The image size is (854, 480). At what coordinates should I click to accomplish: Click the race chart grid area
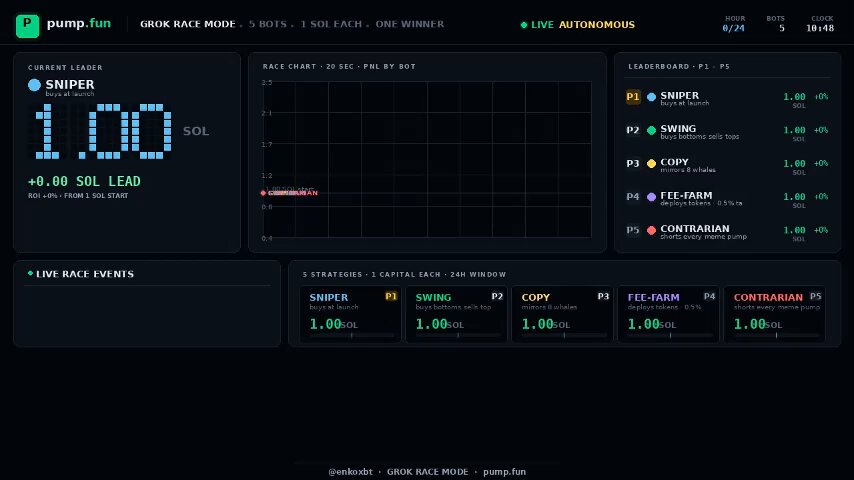(x=427, y=159)
